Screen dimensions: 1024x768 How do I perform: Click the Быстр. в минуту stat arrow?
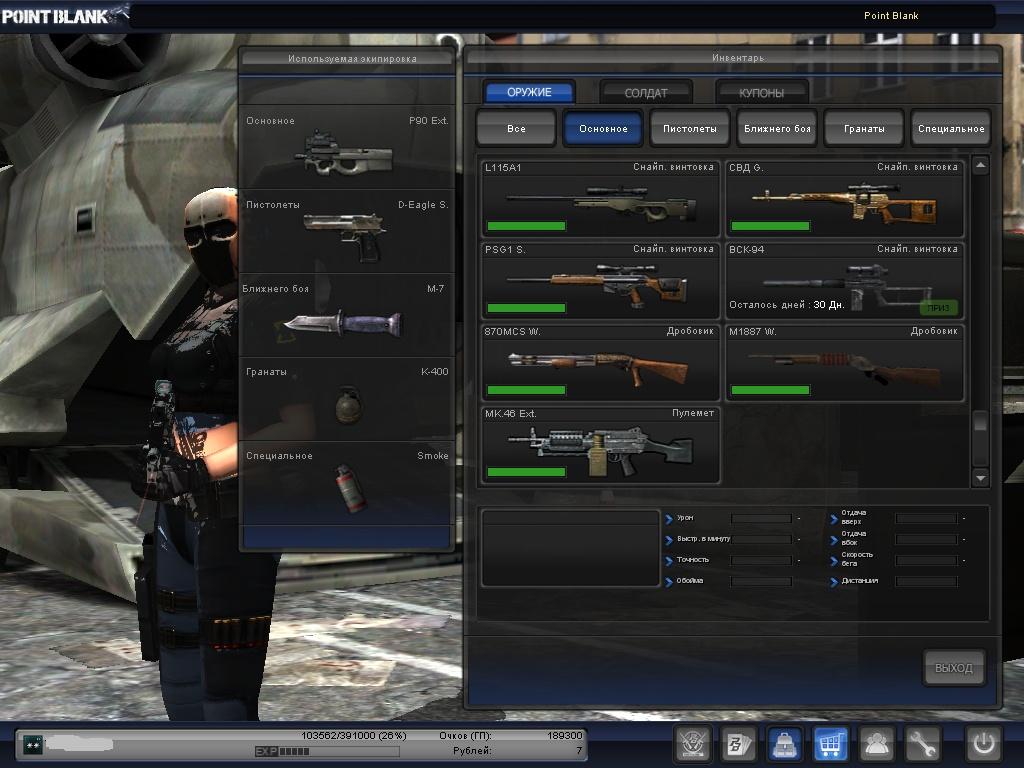[x=669, y=539]
